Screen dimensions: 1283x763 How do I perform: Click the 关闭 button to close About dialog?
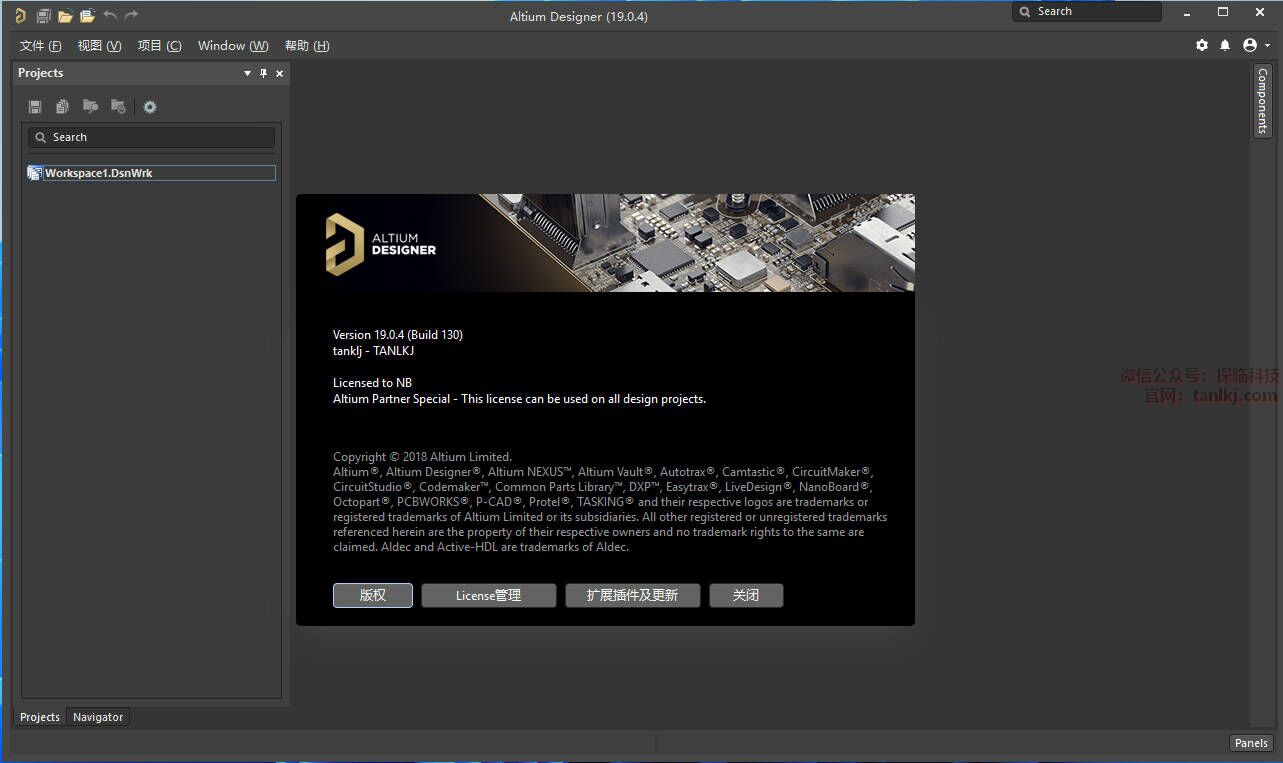746,595
